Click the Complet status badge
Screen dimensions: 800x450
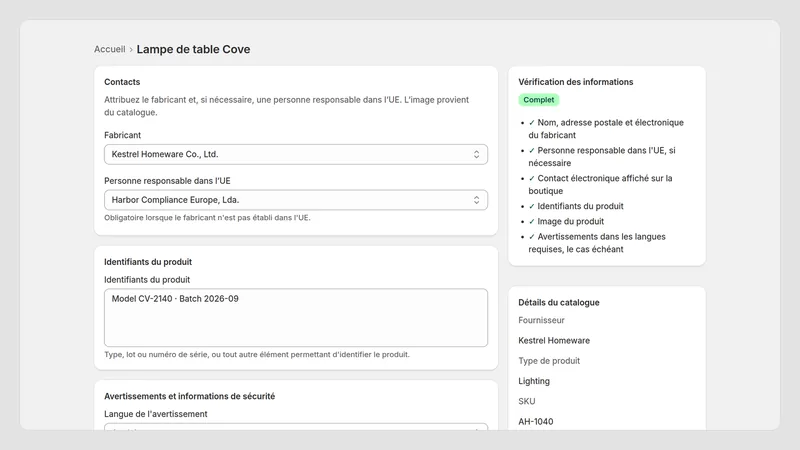click(539, 100)
